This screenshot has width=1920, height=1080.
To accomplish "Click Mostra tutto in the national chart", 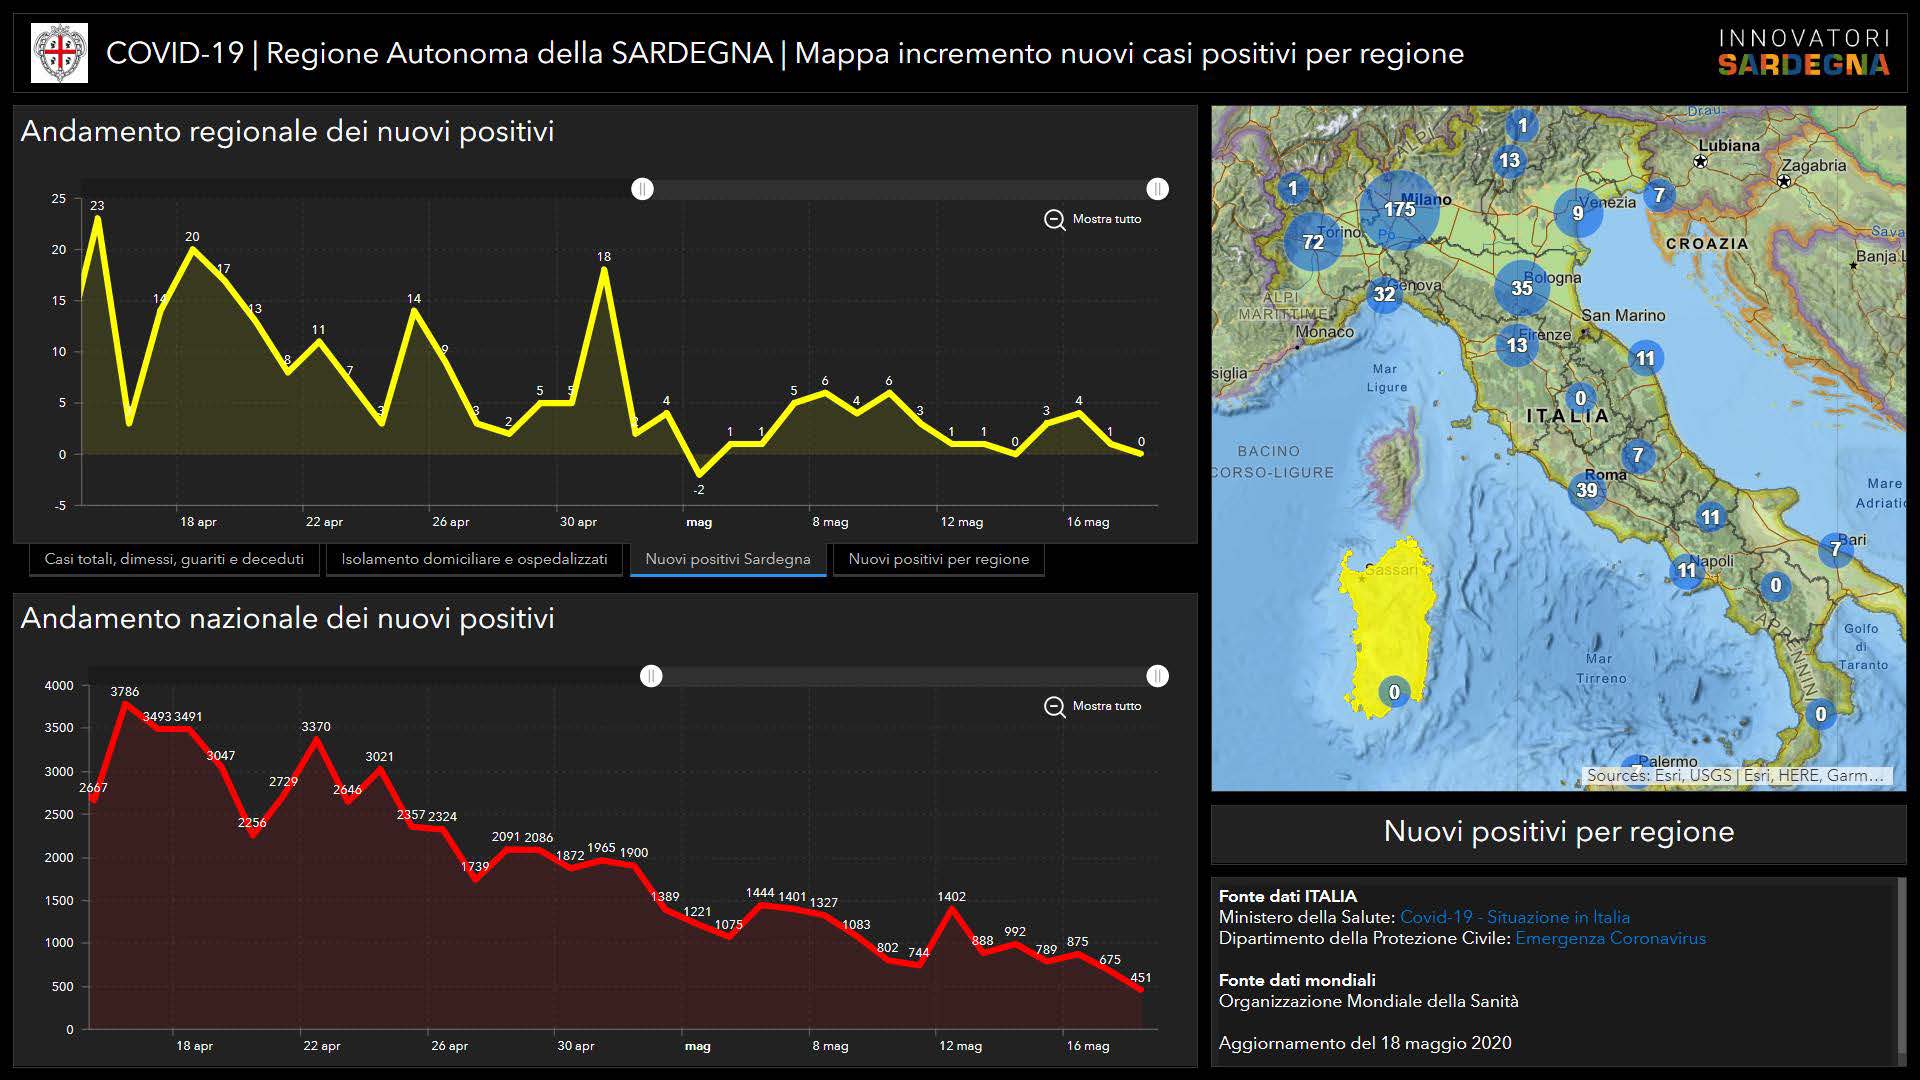I will (1106, 706).
